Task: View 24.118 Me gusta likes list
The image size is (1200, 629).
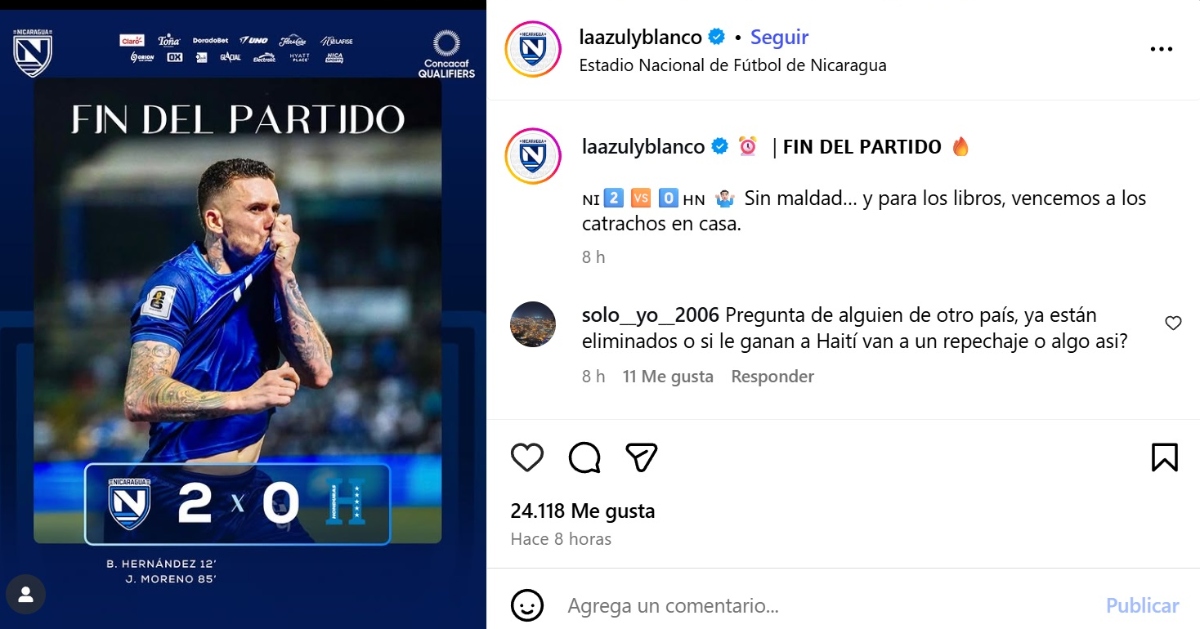Action: pos(583,511)
